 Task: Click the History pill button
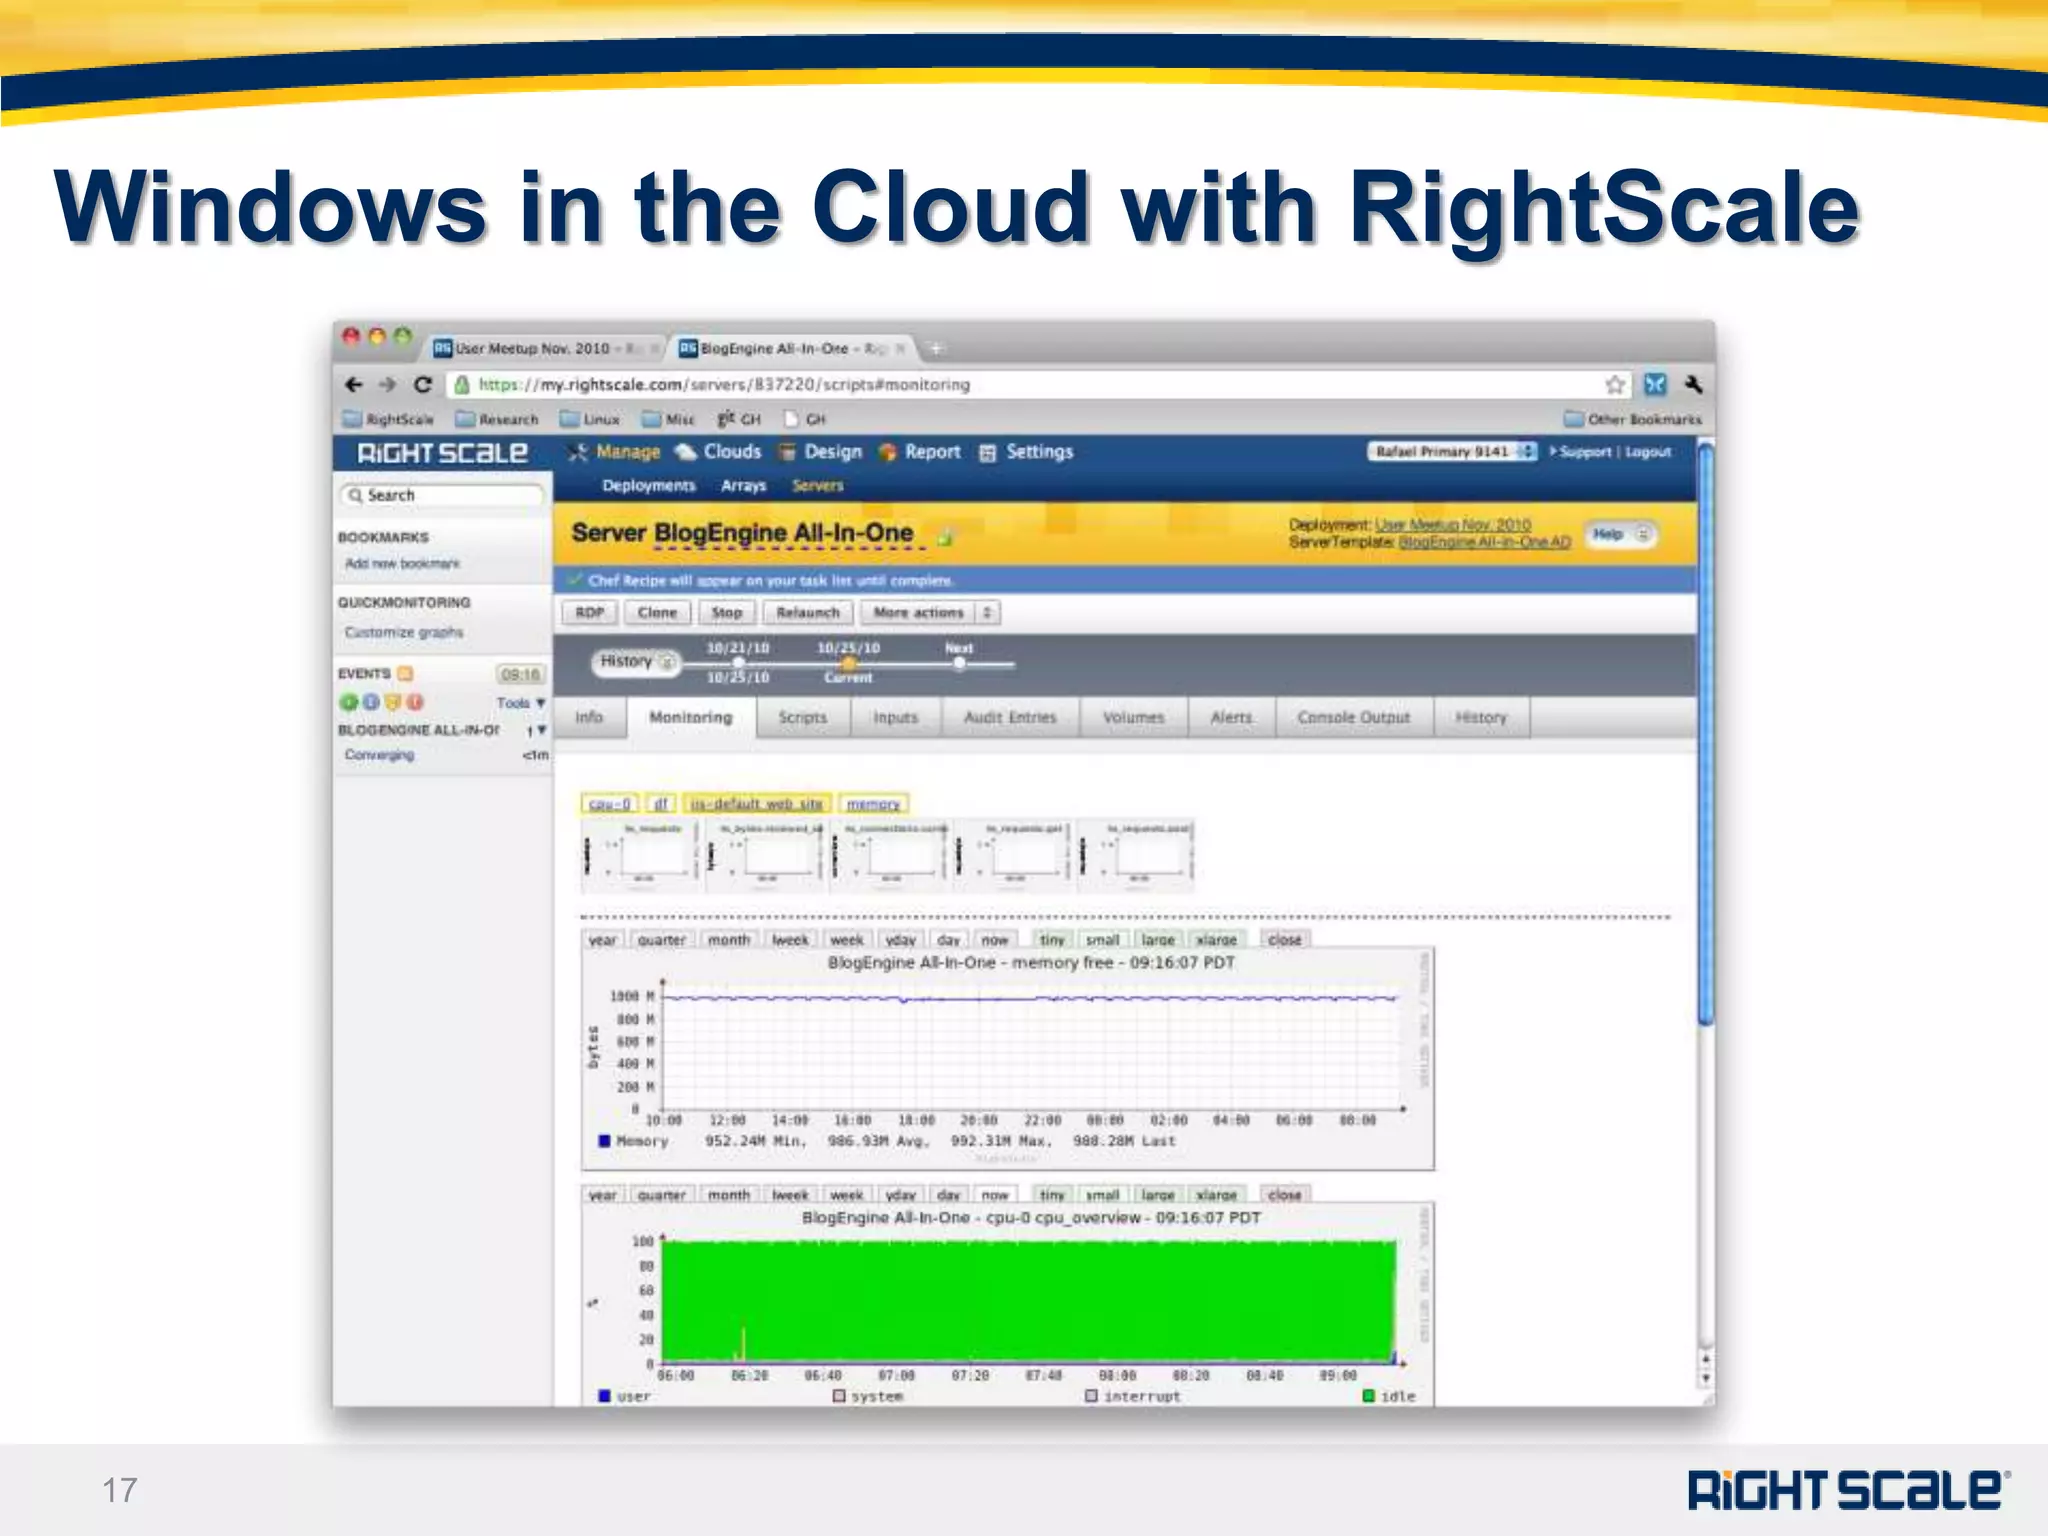coord(636,661)
